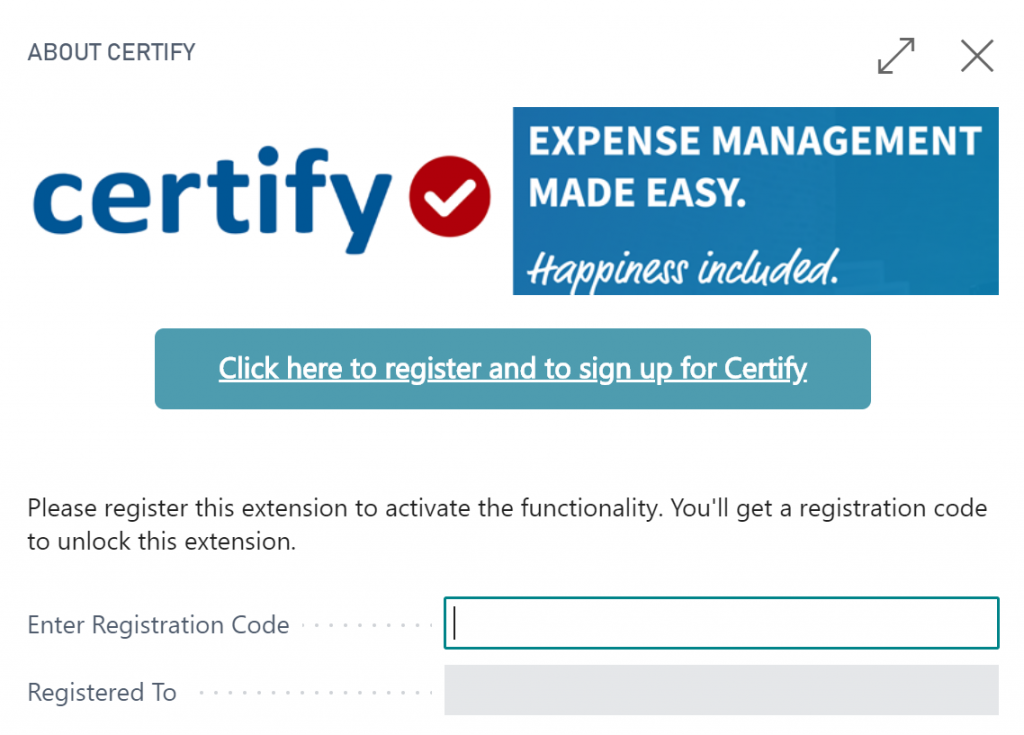The width and height of the screenshot is (1024, 735).
Task: Click inside the highlighted registration code field
Action: [x=720, y=623]
